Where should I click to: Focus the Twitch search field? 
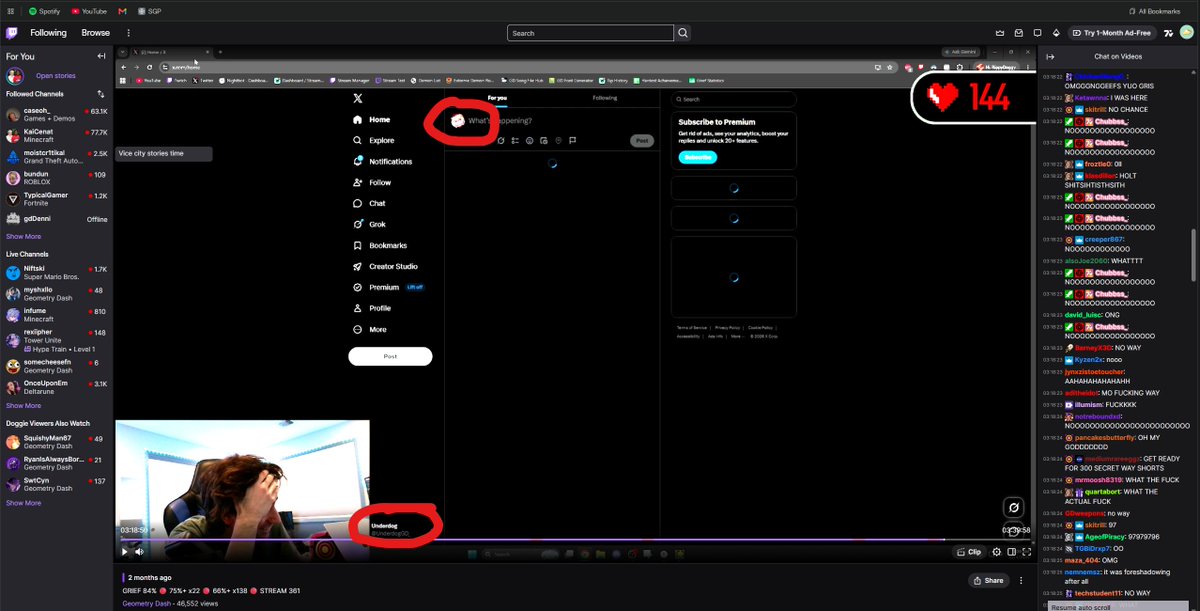590,33
